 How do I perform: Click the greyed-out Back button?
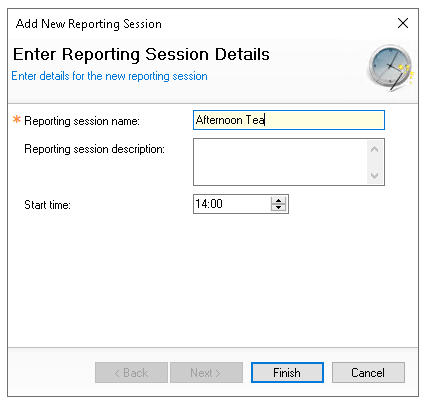[x=131, y=372]
